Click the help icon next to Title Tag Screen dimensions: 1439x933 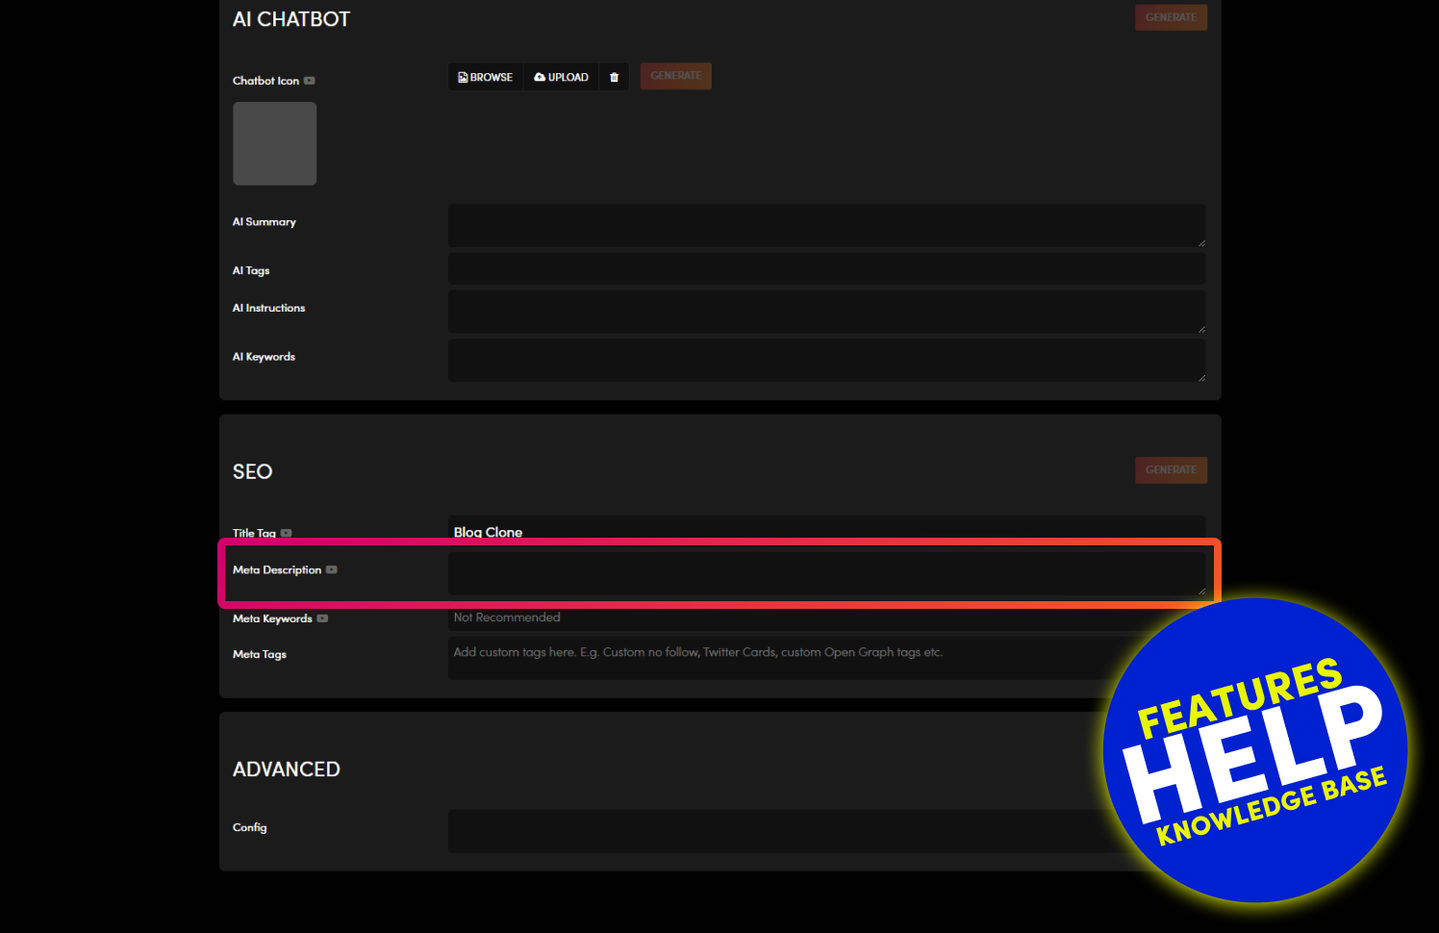point(286,533)
